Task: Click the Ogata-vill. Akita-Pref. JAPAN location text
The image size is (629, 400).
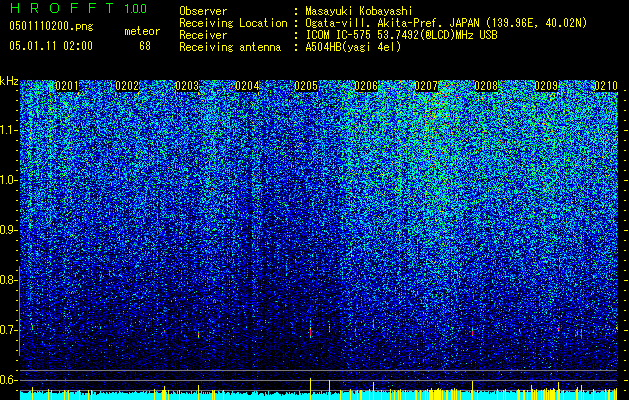Action: click(x=446, y=23)
